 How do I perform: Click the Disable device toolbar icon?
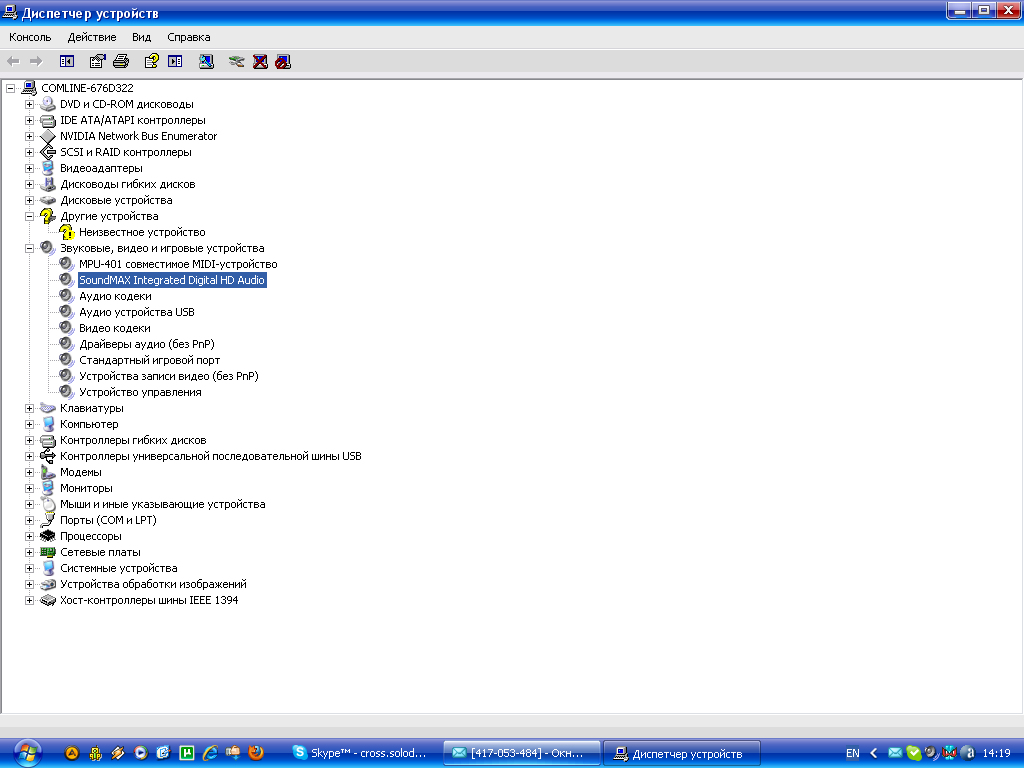(x=283, y=61)
